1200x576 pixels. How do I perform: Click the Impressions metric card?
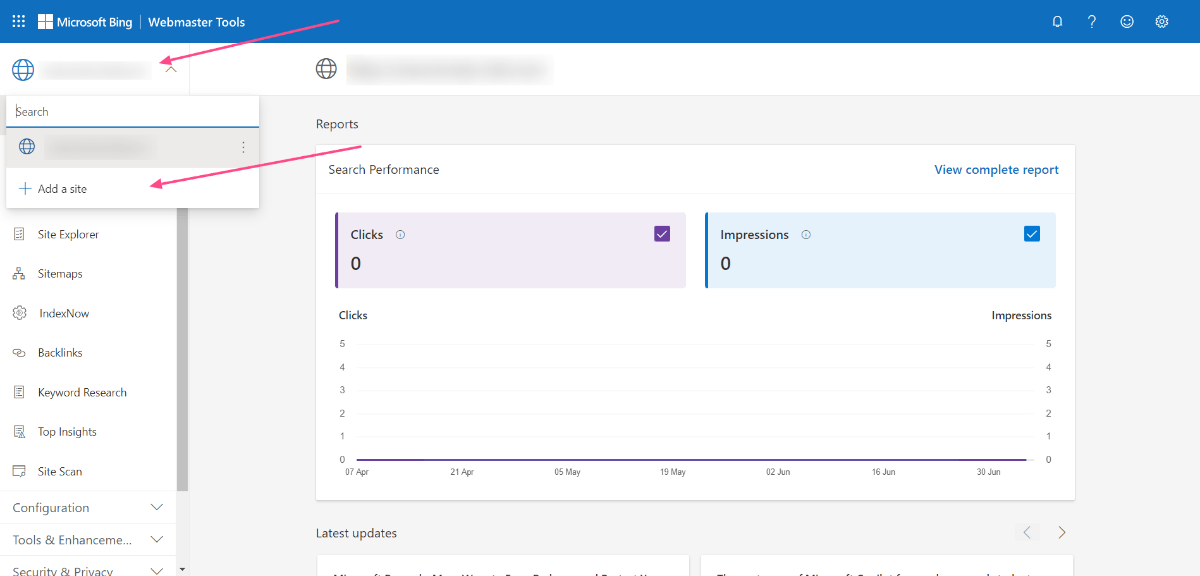click(880, 250)
